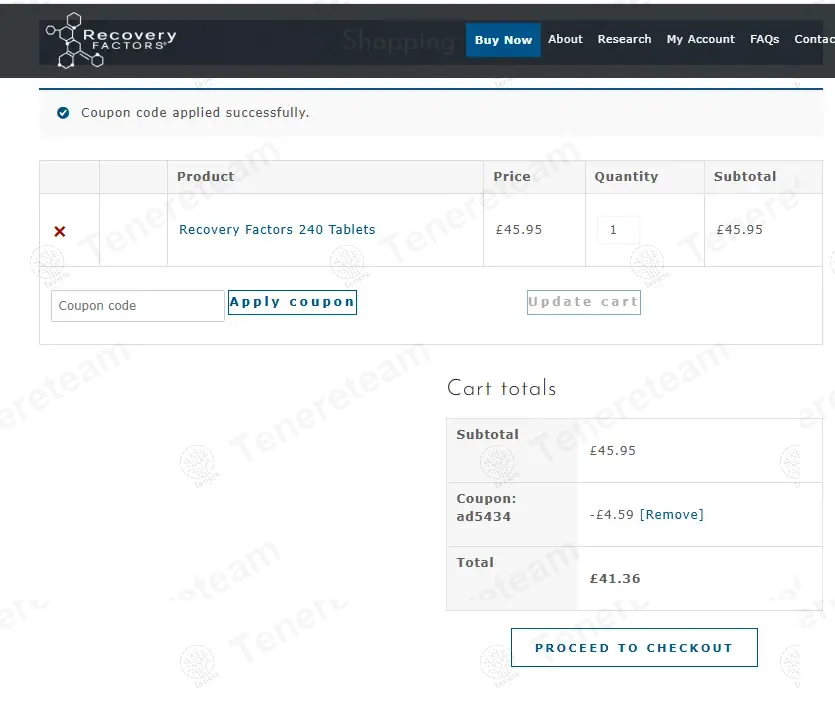The width and height of the screenshot is (835, 726).
Task: Click the £45.95 product row subtotal value
Action: (x=739, y=230)
